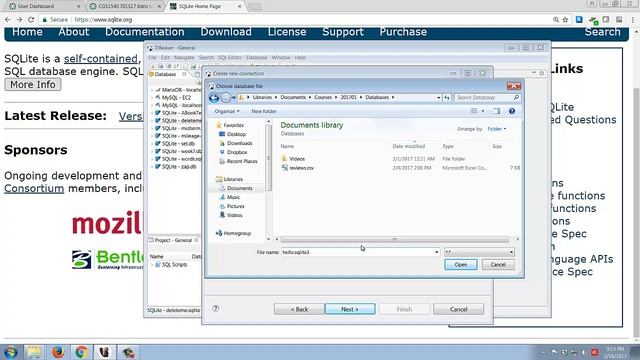This screenshot has width=640, height=360.
Task: Select the reviews.csv file
Action: [302, 168]
